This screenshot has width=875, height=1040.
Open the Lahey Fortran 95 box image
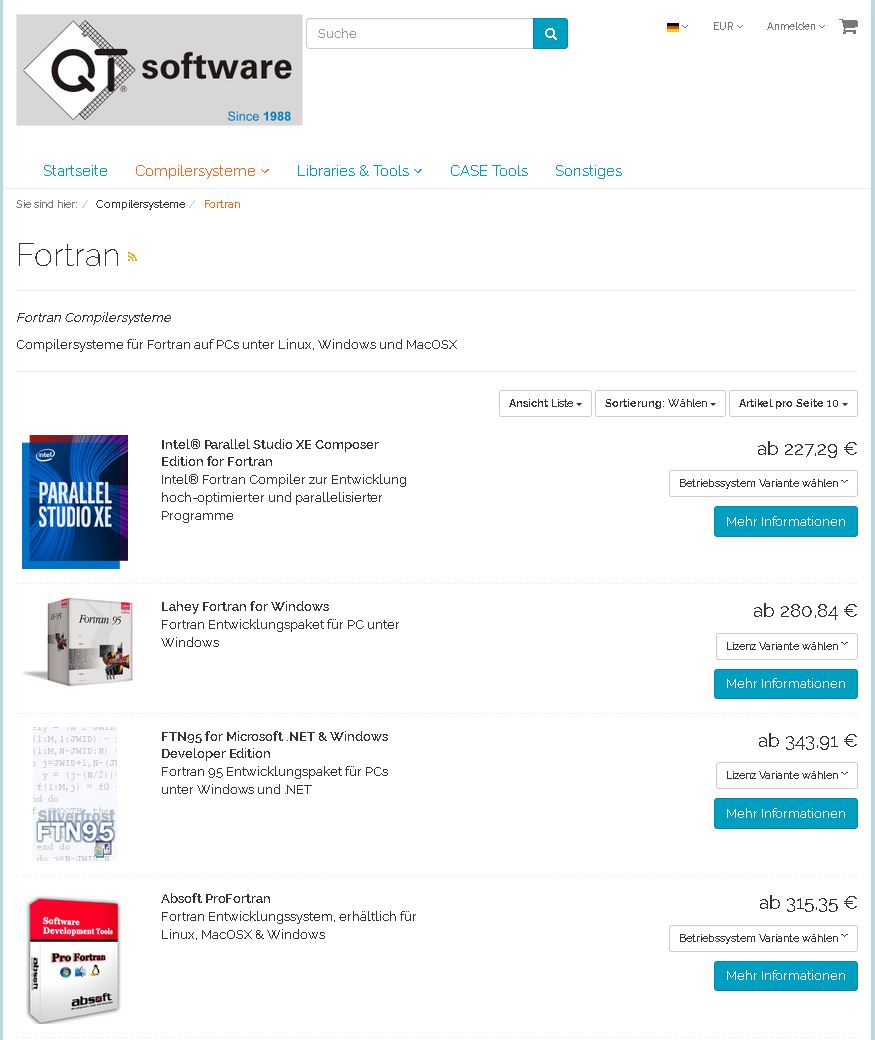[78, 641]
